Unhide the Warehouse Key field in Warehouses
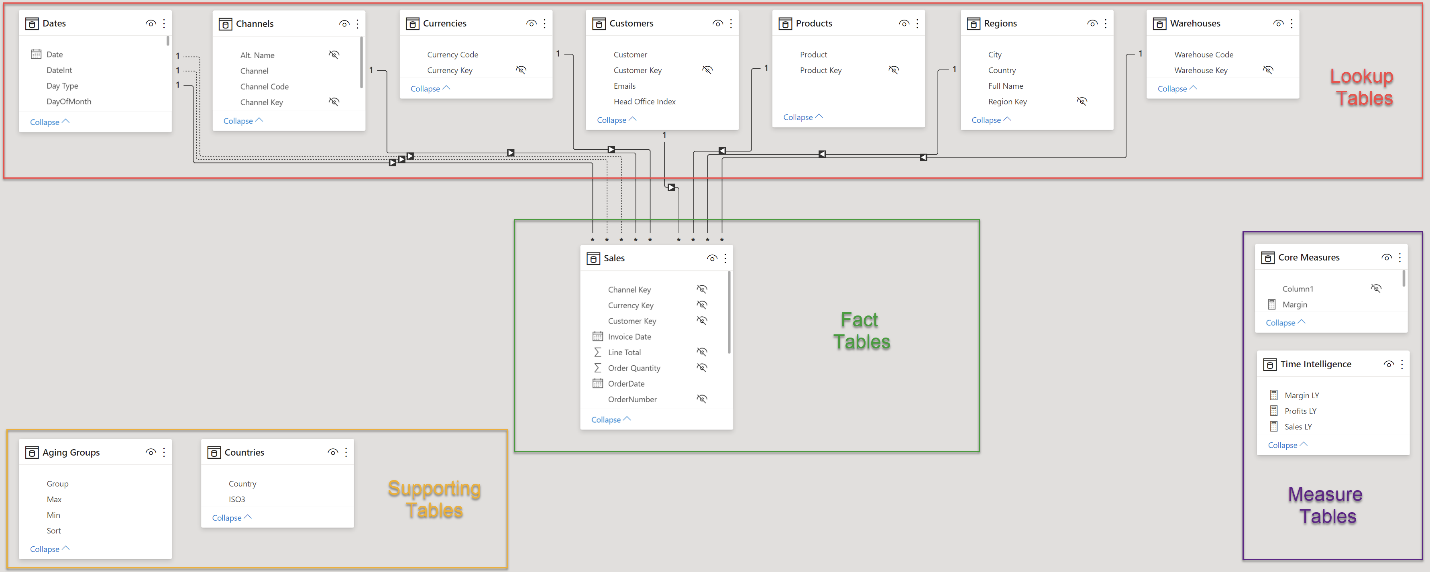 click(x=1268, y=70)
